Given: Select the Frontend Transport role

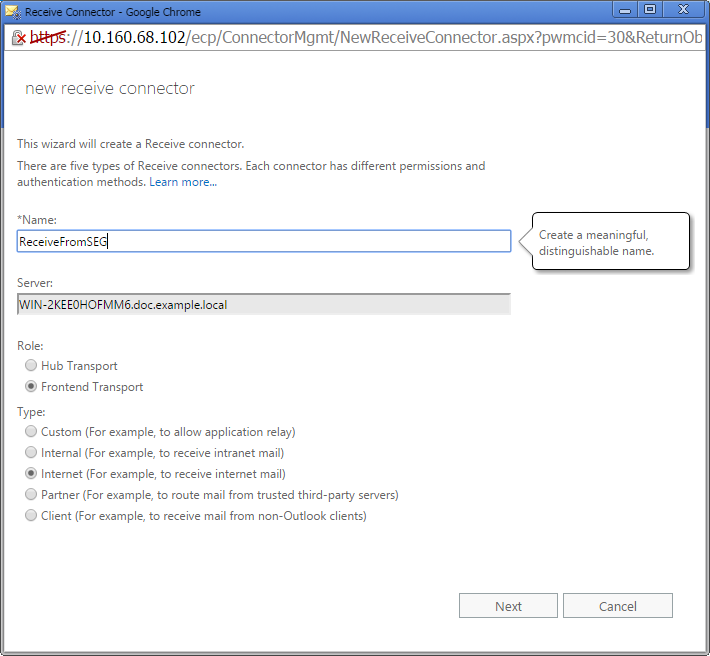Looking at the screenshot, I should pos(31,387).
